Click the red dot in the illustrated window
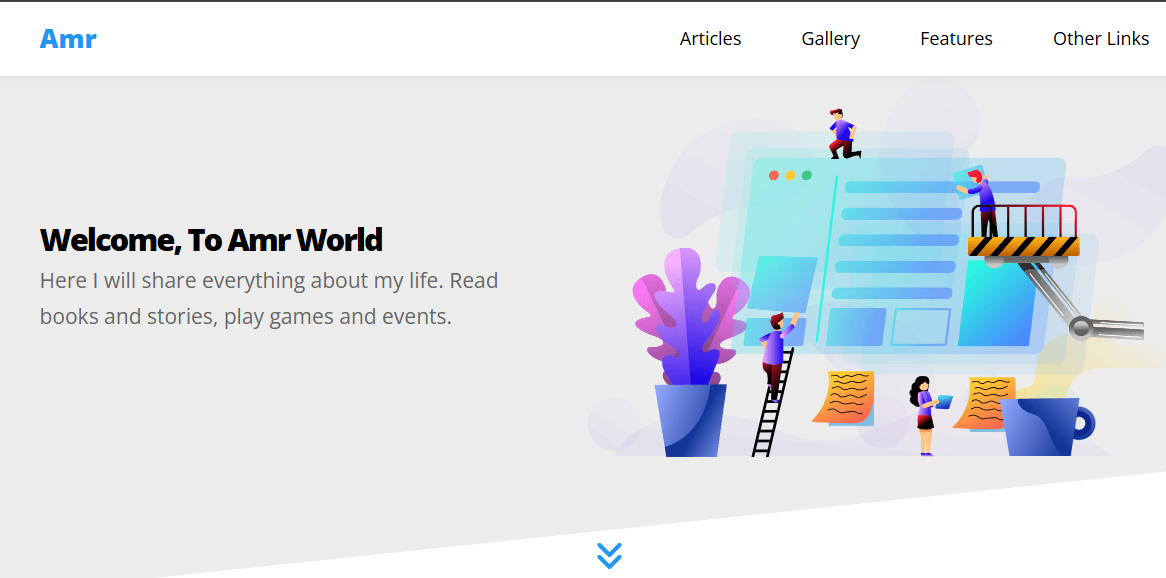The image size is (1166, 578). 773,176
